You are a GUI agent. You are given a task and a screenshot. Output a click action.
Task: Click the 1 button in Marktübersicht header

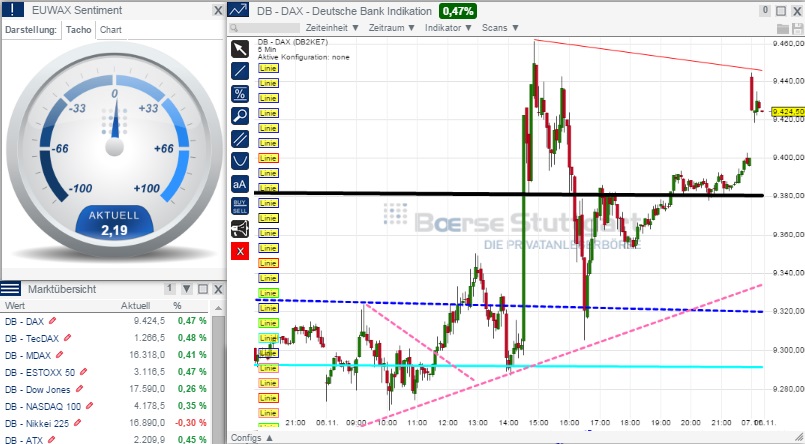coord(170,289)
